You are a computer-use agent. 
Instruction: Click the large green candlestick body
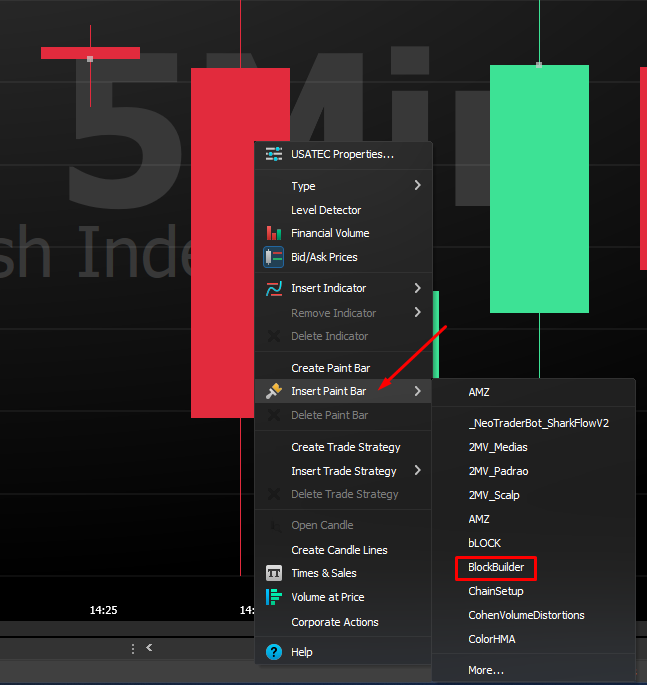point(539,190)
